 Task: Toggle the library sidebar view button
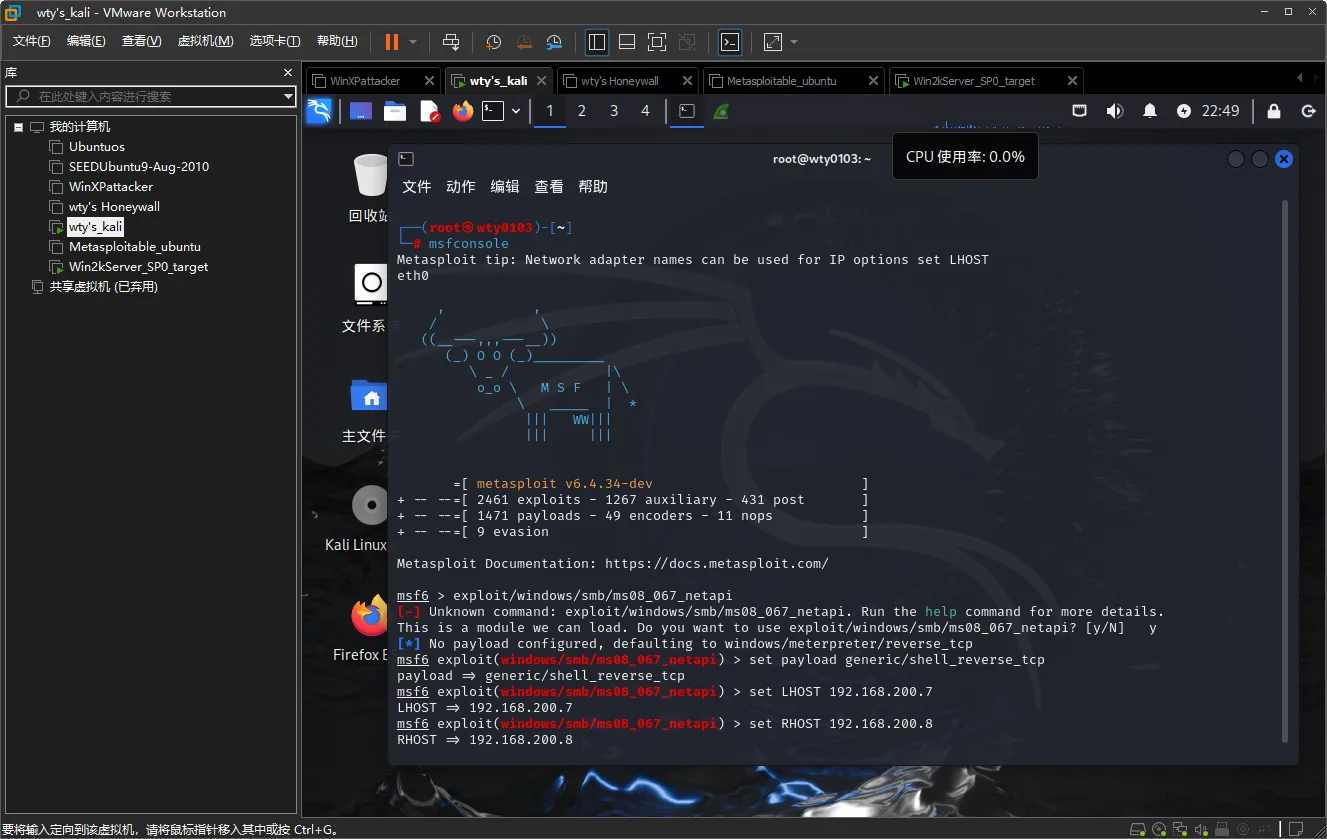(x=597, y=42)
